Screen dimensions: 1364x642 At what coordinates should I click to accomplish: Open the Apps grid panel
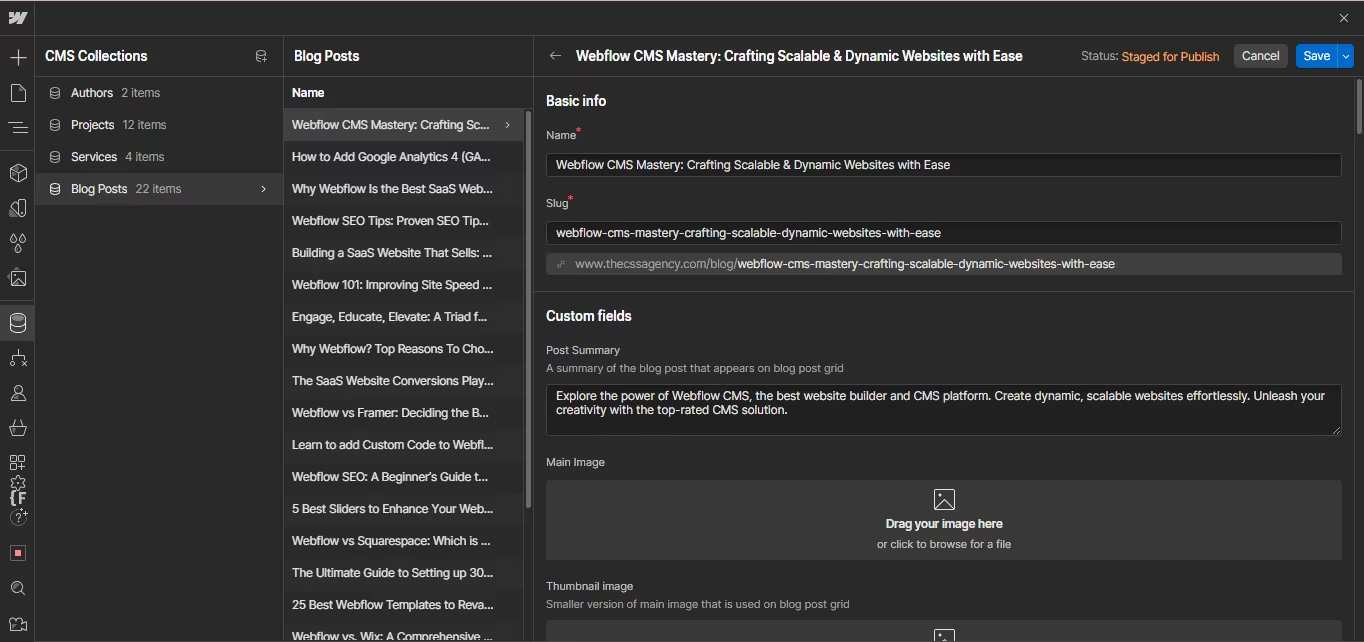(x=18, y=462)
